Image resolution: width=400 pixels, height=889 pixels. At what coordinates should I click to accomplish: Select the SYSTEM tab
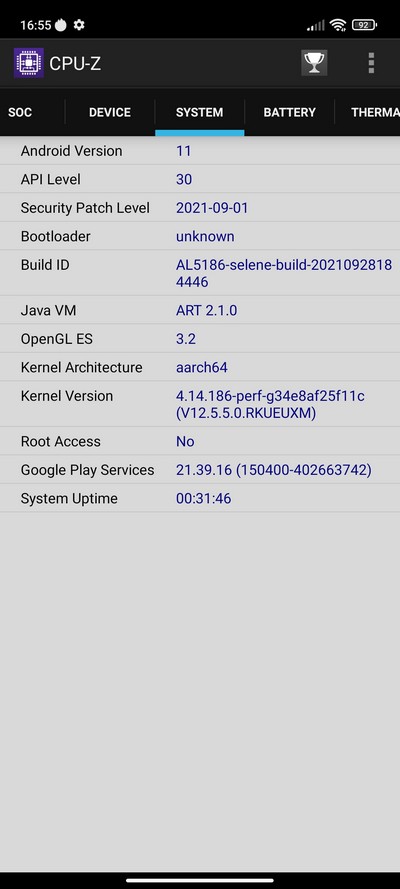coord(199,112)
